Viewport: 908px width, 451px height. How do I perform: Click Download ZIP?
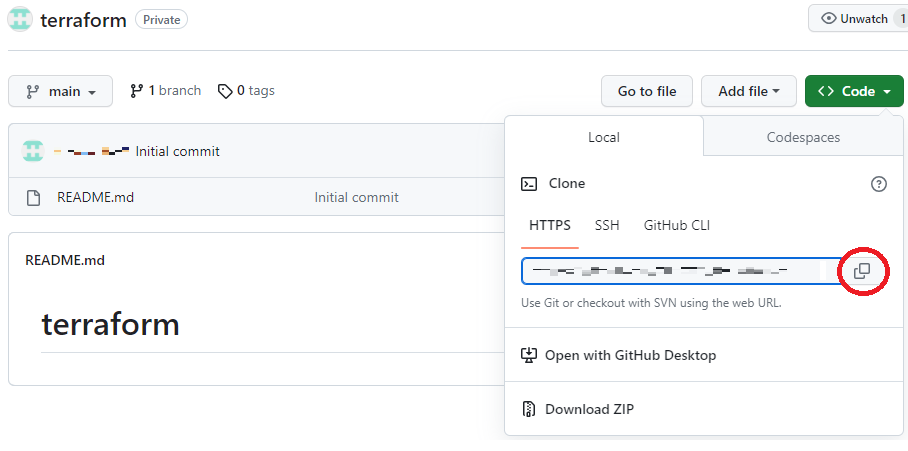click(578, 409)
